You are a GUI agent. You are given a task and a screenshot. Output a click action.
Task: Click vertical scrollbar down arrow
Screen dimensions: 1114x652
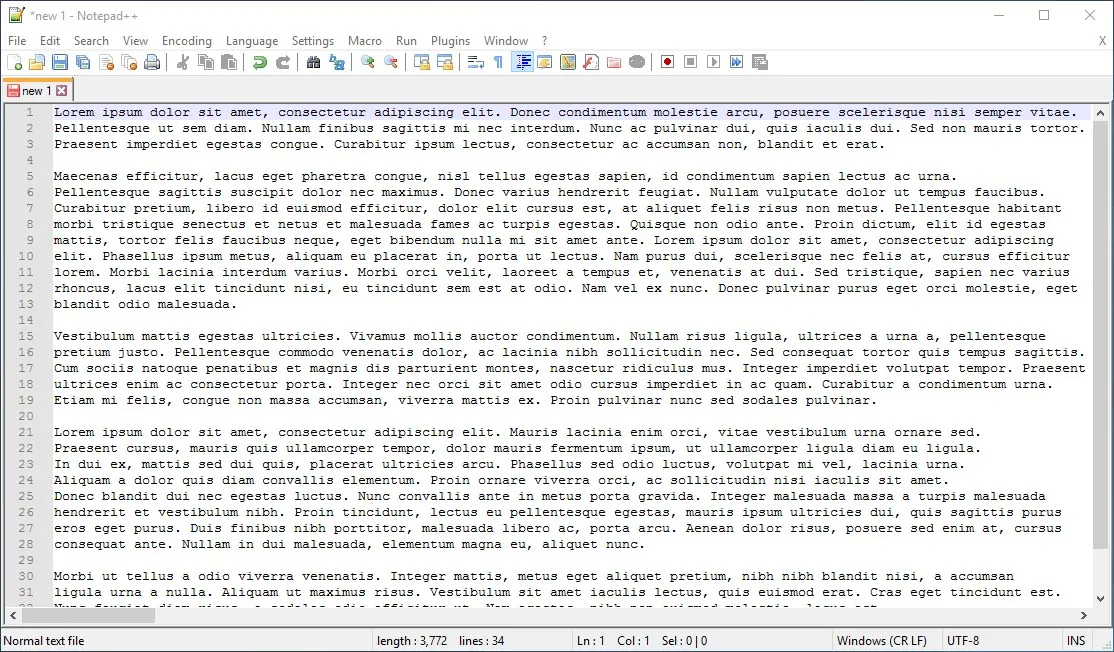[1100, 599]
